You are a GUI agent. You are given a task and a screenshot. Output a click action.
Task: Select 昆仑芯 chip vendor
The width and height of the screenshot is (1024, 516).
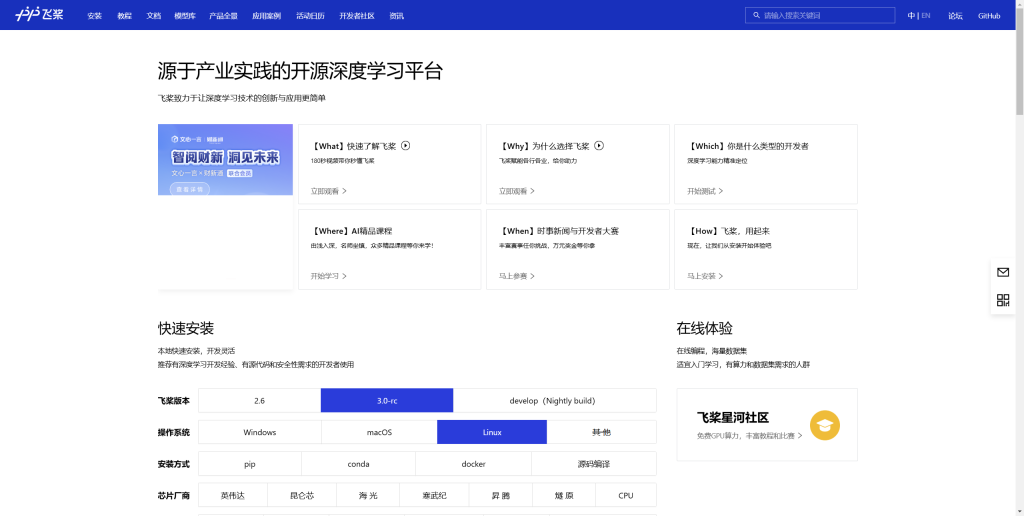tap(302, 496)
